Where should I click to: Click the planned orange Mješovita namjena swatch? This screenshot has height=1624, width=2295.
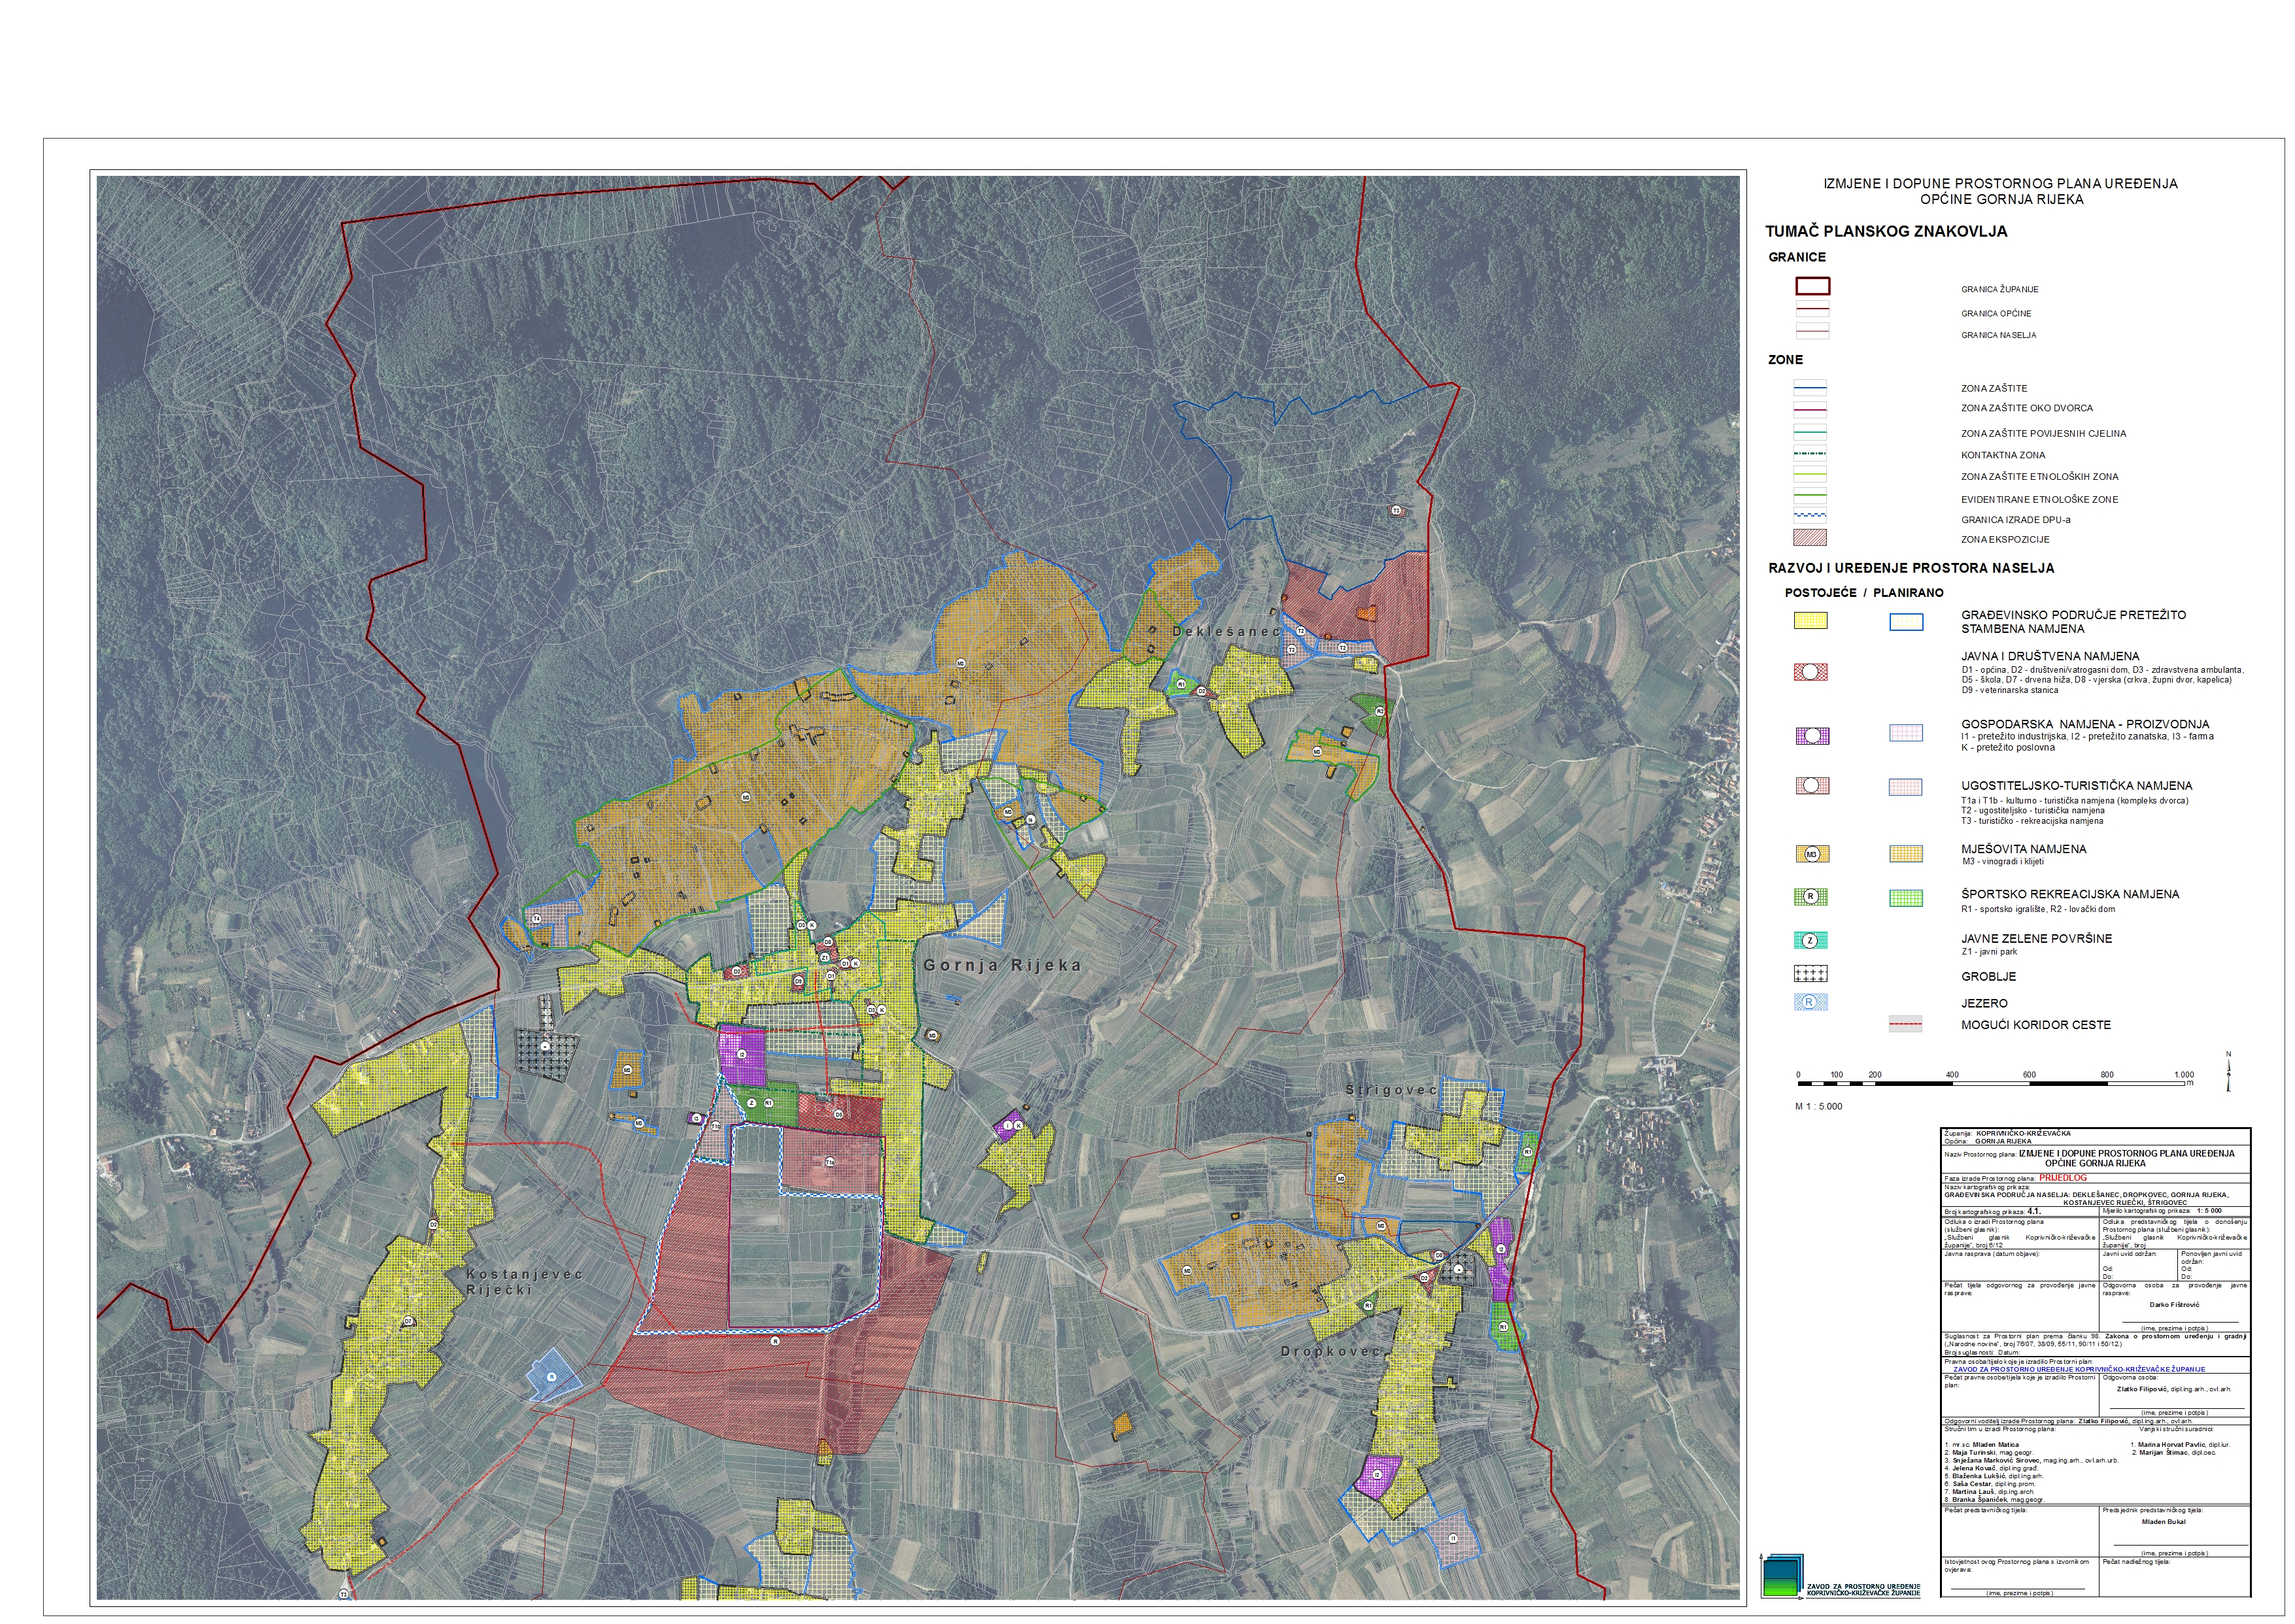pyautogui.click(x=1905, y=854)
